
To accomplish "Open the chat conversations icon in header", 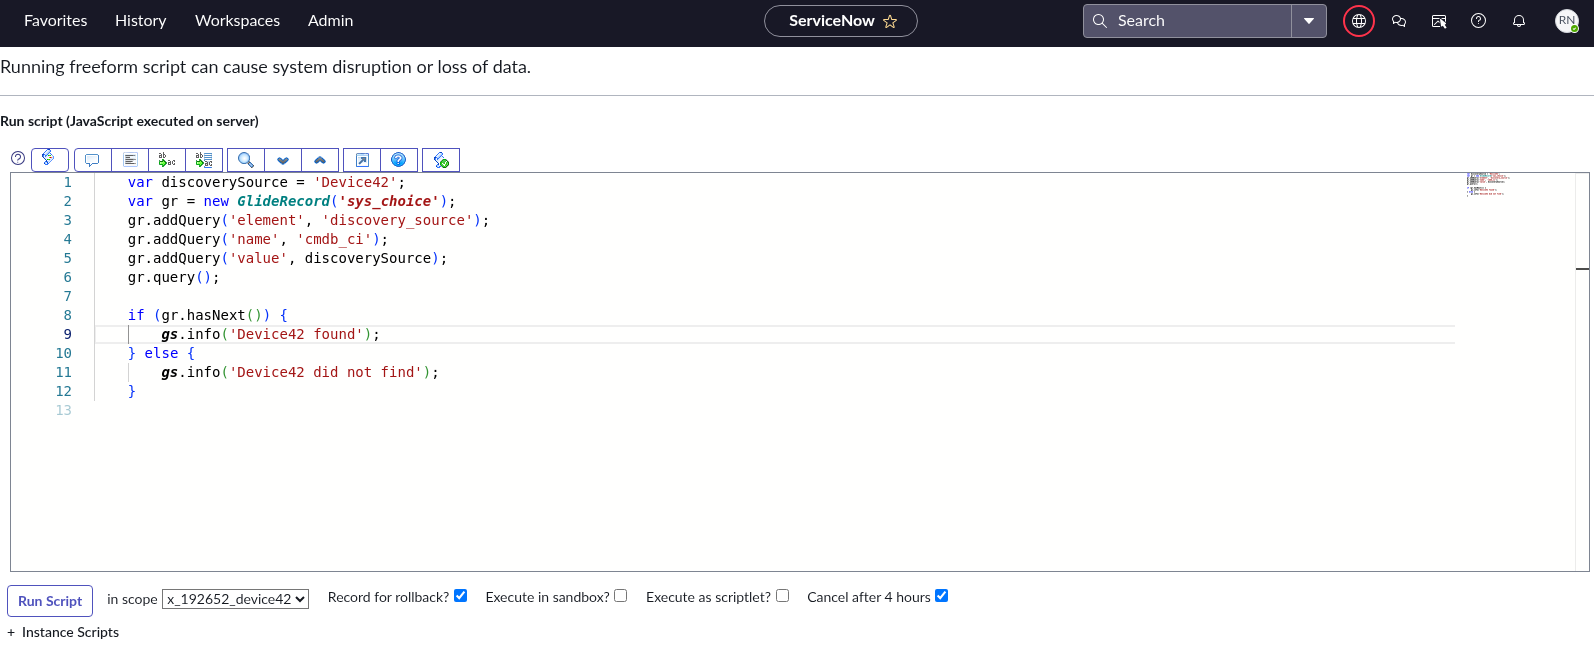I will coord(1399,21).
